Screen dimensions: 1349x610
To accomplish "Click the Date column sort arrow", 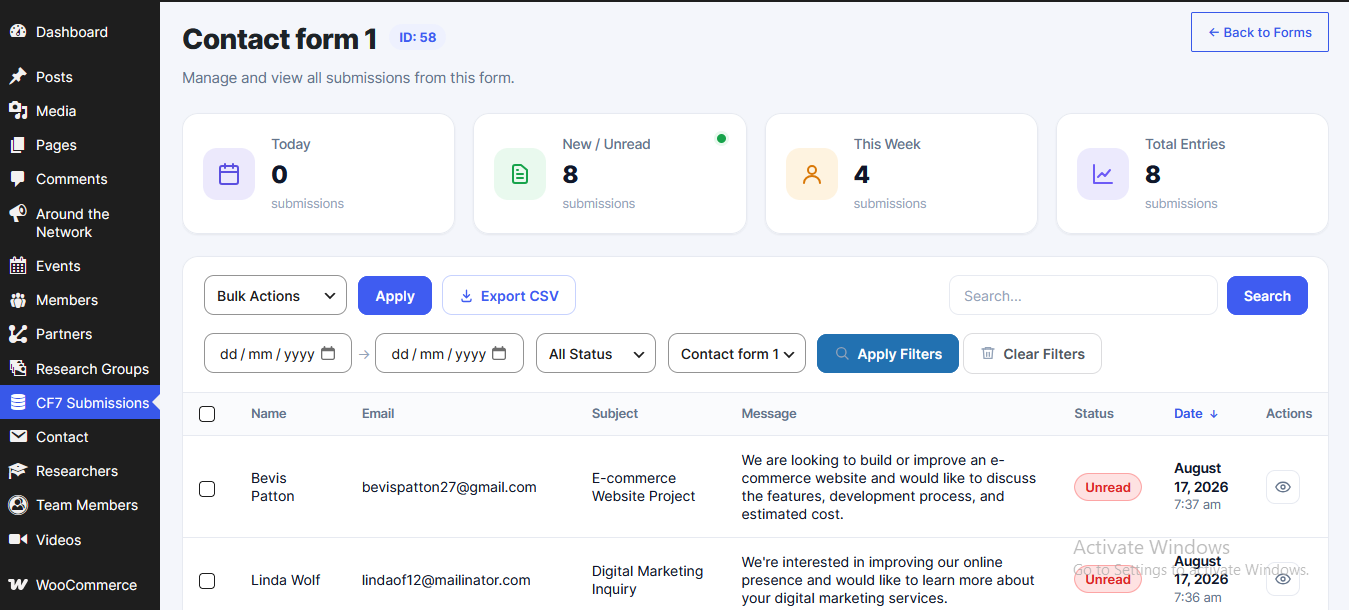I will pos(1214,413).
